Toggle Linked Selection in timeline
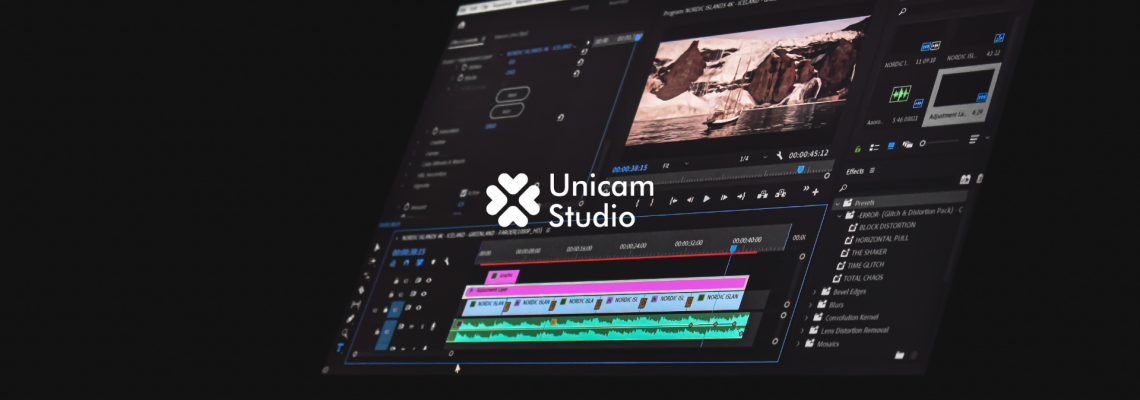The height and width of the screenshot is (400, 1140). coord(420,263)
